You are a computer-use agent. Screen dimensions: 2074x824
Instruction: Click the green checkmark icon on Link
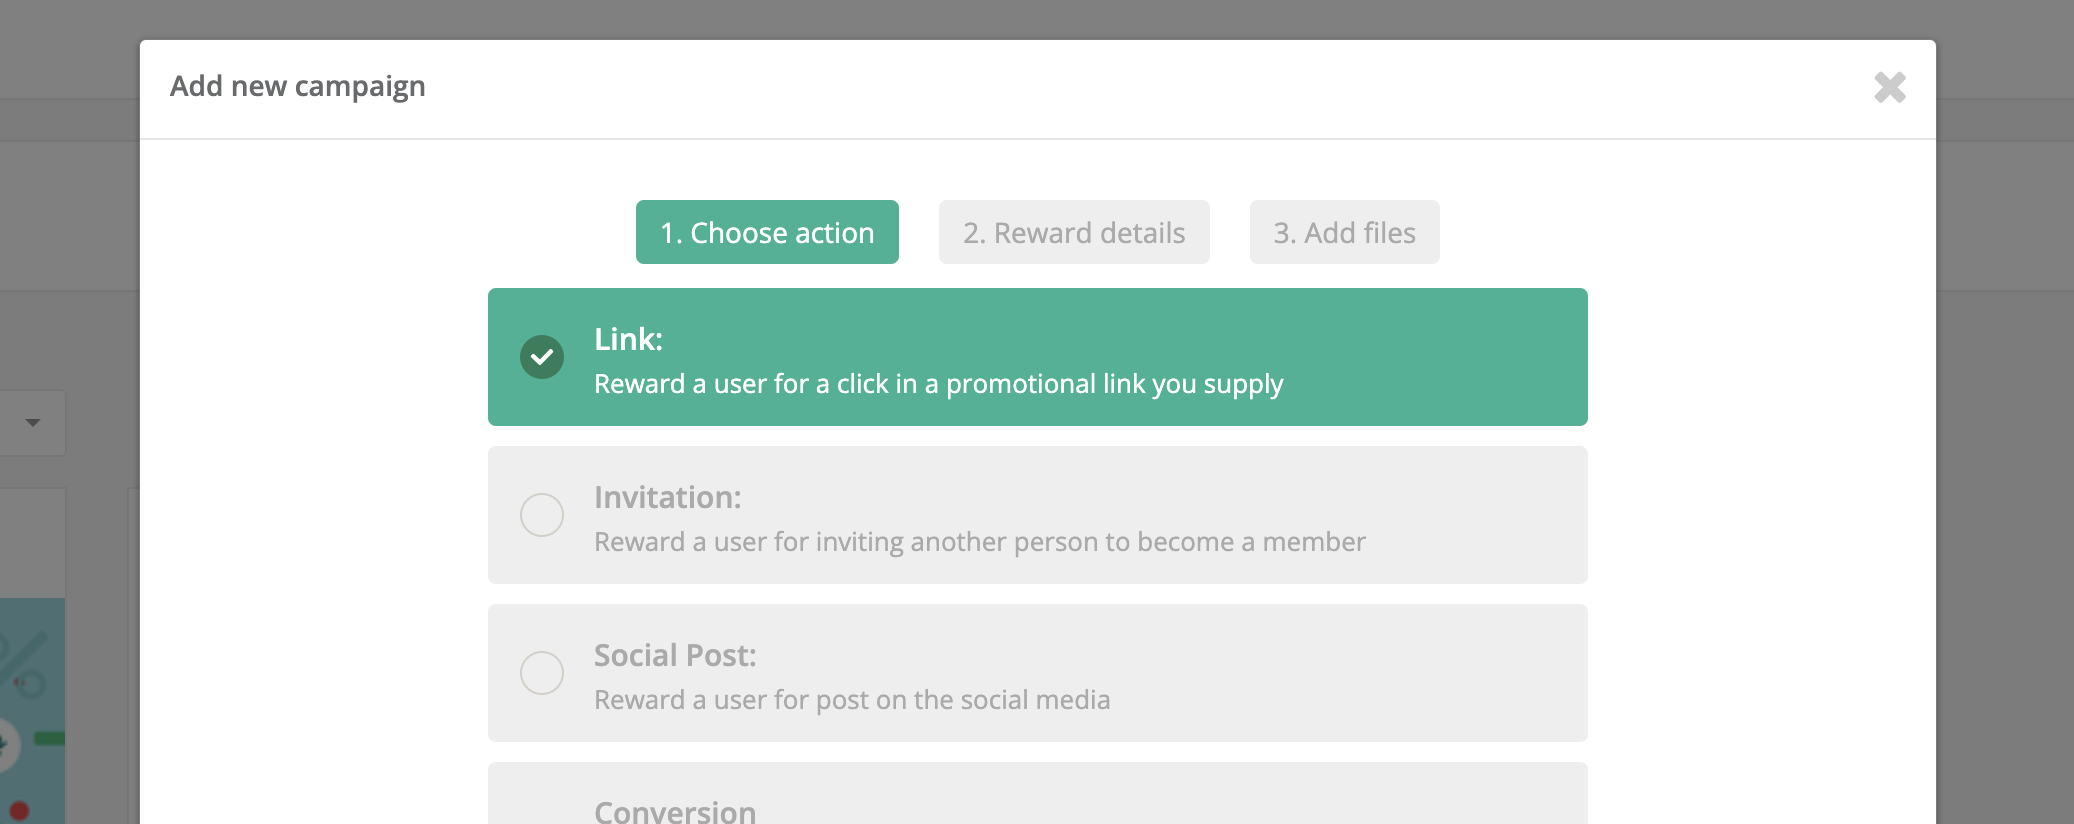pyautogui.click(x=542, y=357)
